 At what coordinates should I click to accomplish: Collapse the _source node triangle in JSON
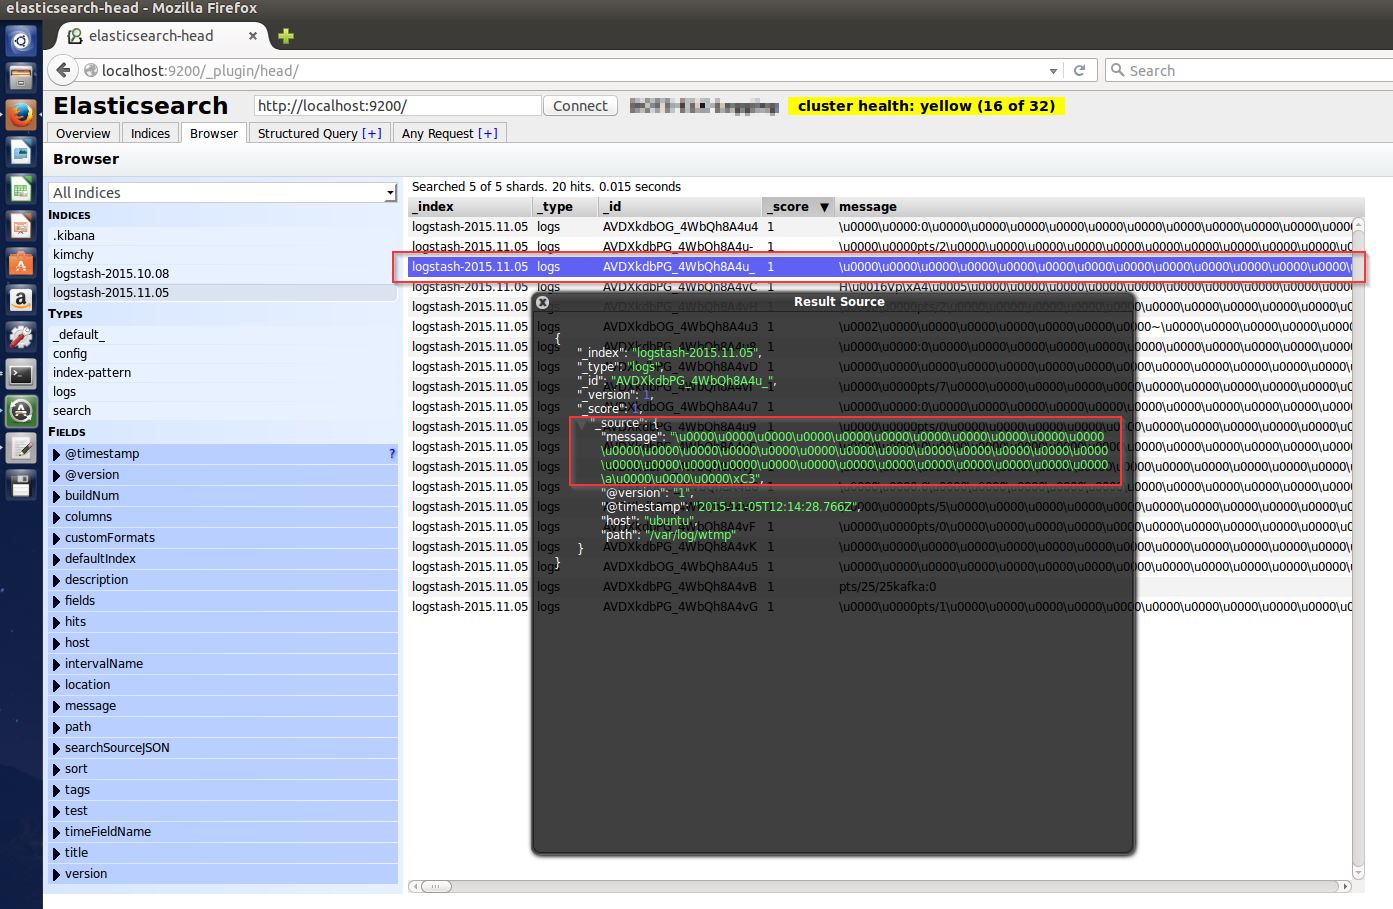(582, 424)
